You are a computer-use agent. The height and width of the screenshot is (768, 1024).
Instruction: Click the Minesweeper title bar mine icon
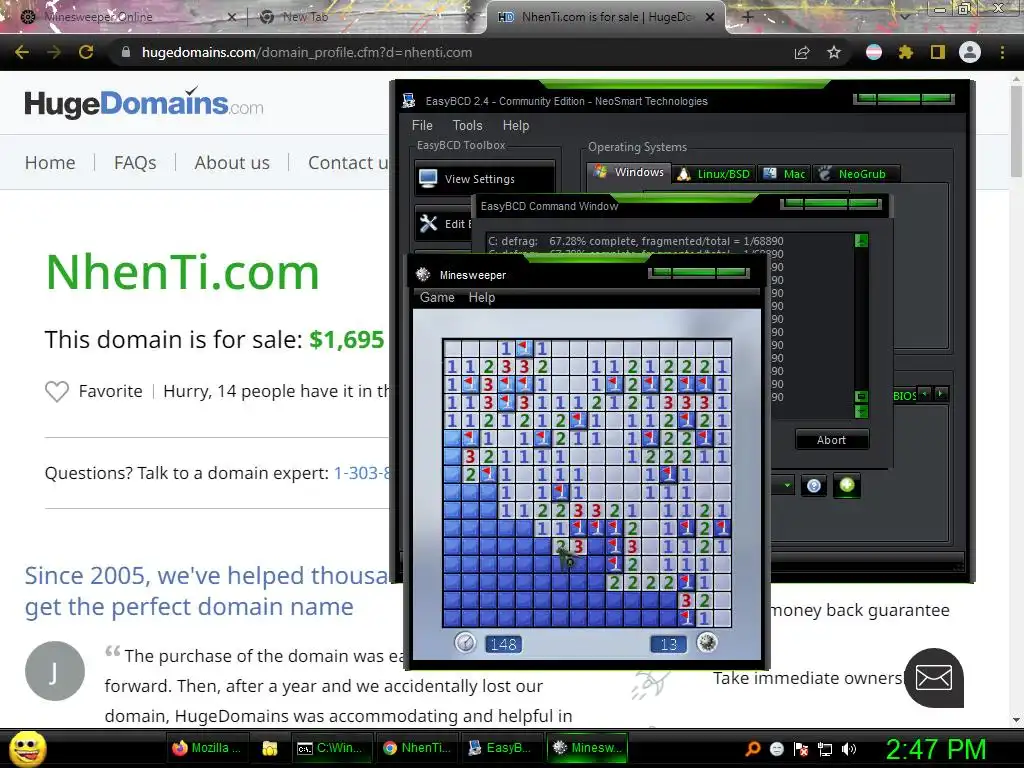coord(423,275)
